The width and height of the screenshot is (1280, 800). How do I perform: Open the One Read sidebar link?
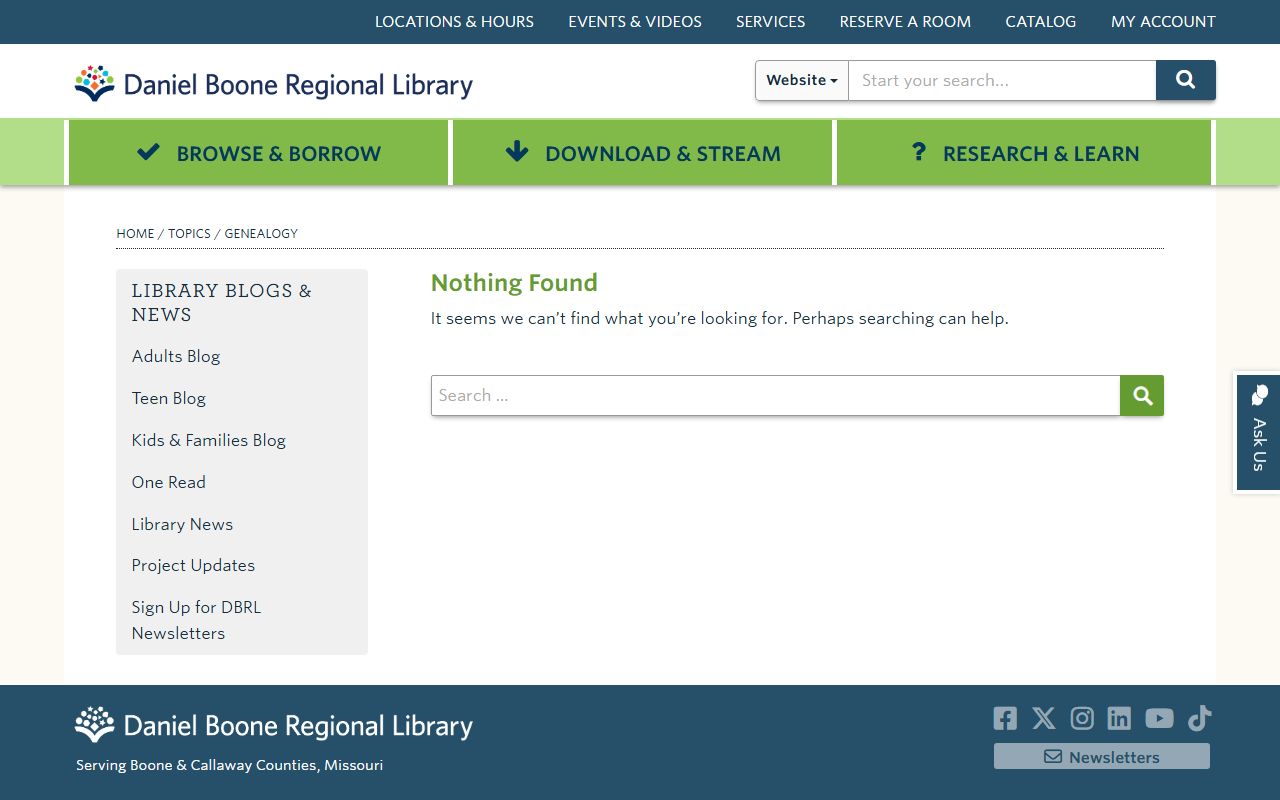point(169,482)
